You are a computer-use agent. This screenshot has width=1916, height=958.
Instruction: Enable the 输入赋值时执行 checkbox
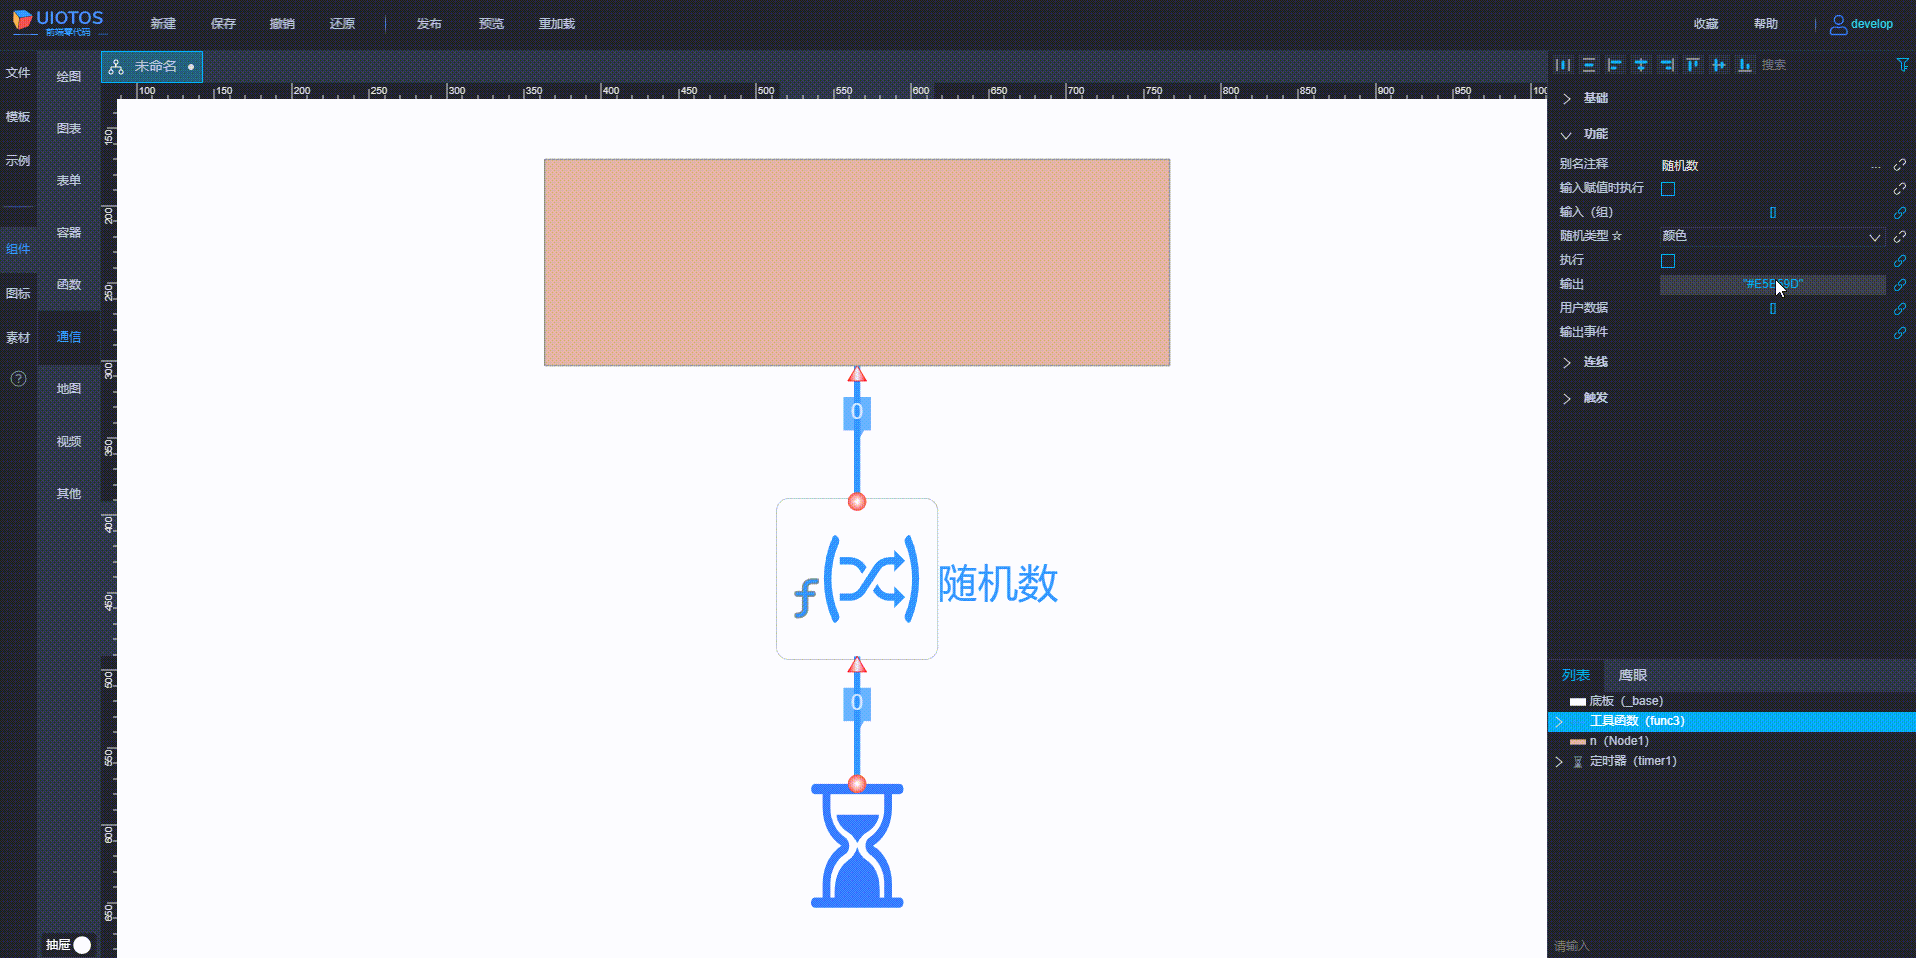[x=1668, y=188]
